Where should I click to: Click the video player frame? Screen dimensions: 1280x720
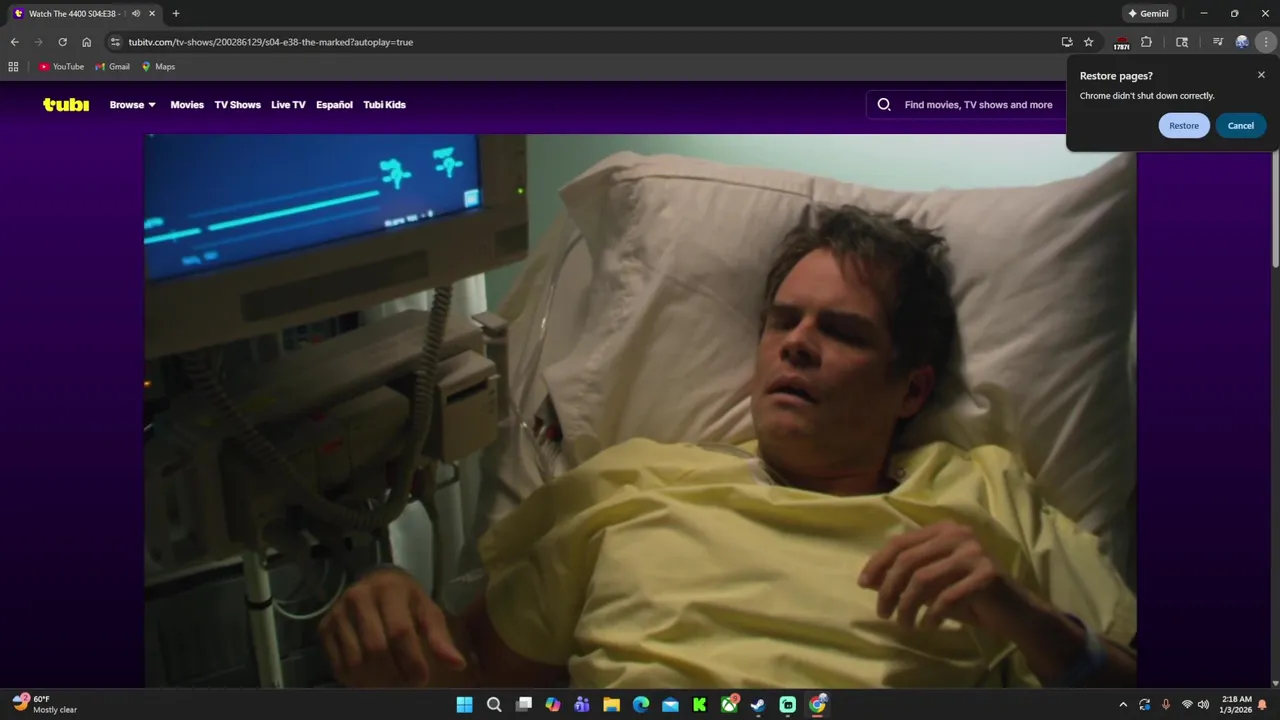(640, 410)
